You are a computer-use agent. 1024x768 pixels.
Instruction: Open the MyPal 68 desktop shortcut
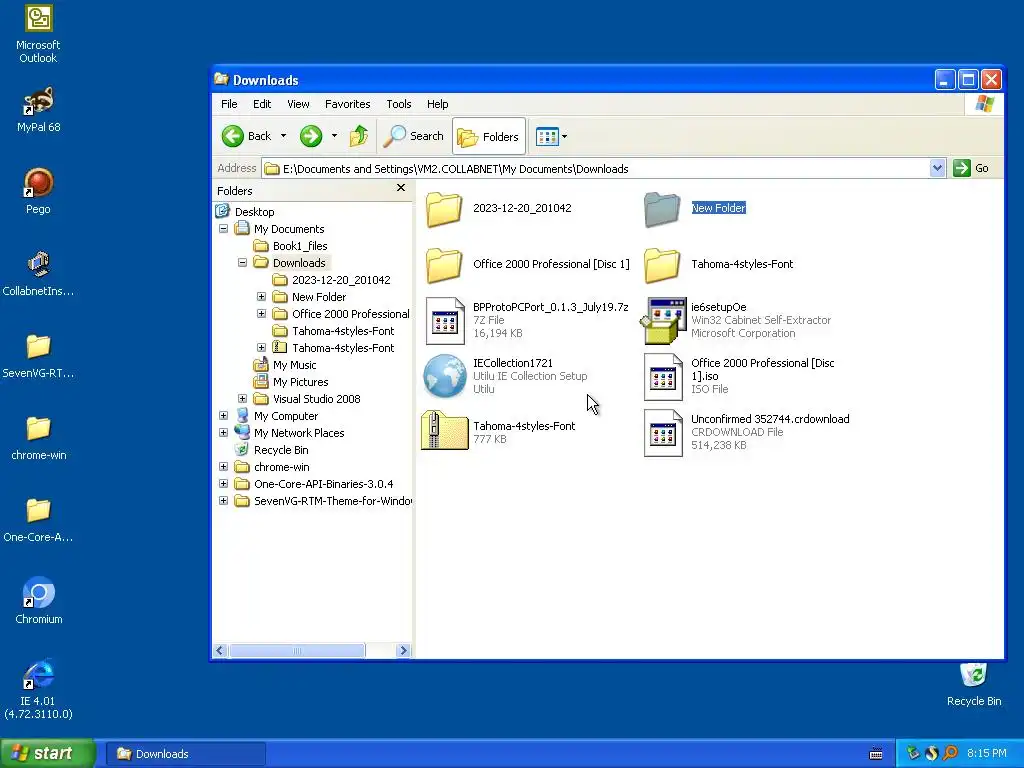tap(38, 108)
